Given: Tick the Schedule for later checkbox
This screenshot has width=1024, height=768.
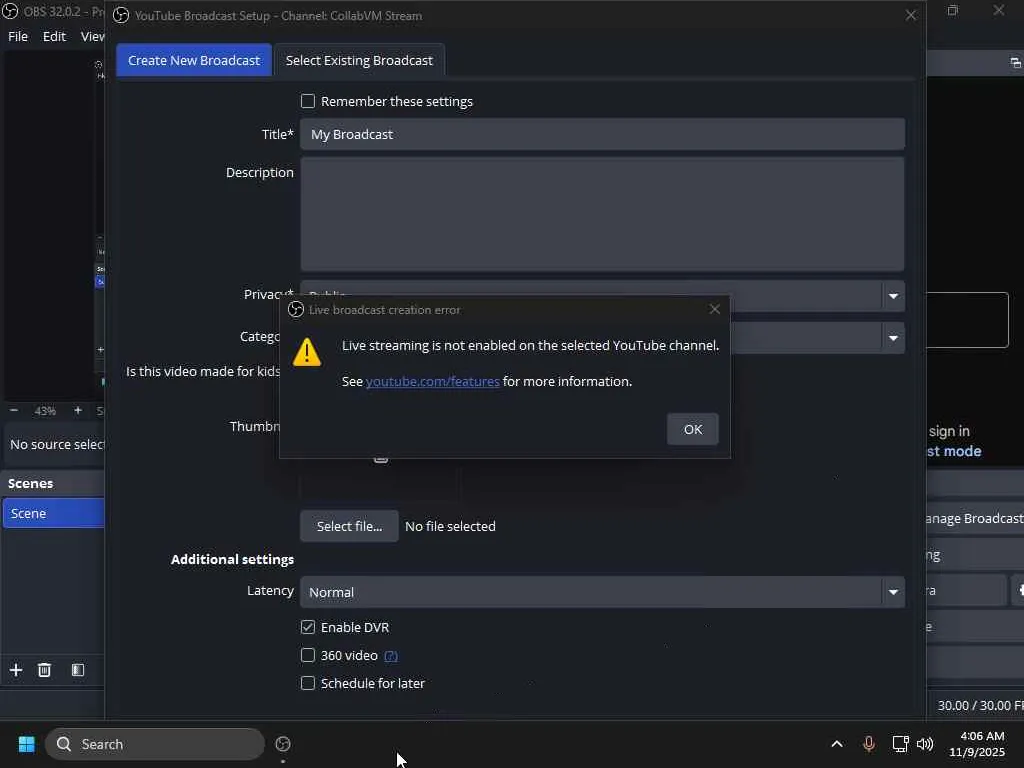Looking at the screenshot, I should click(x=308, y=683).
